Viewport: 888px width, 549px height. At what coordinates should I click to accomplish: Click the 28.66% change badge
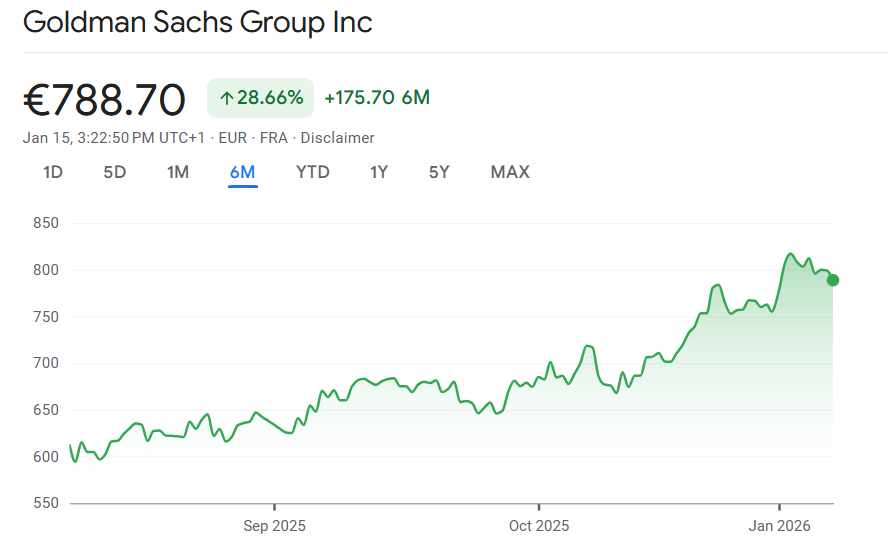pyautogui.click(x=261, y=98)
